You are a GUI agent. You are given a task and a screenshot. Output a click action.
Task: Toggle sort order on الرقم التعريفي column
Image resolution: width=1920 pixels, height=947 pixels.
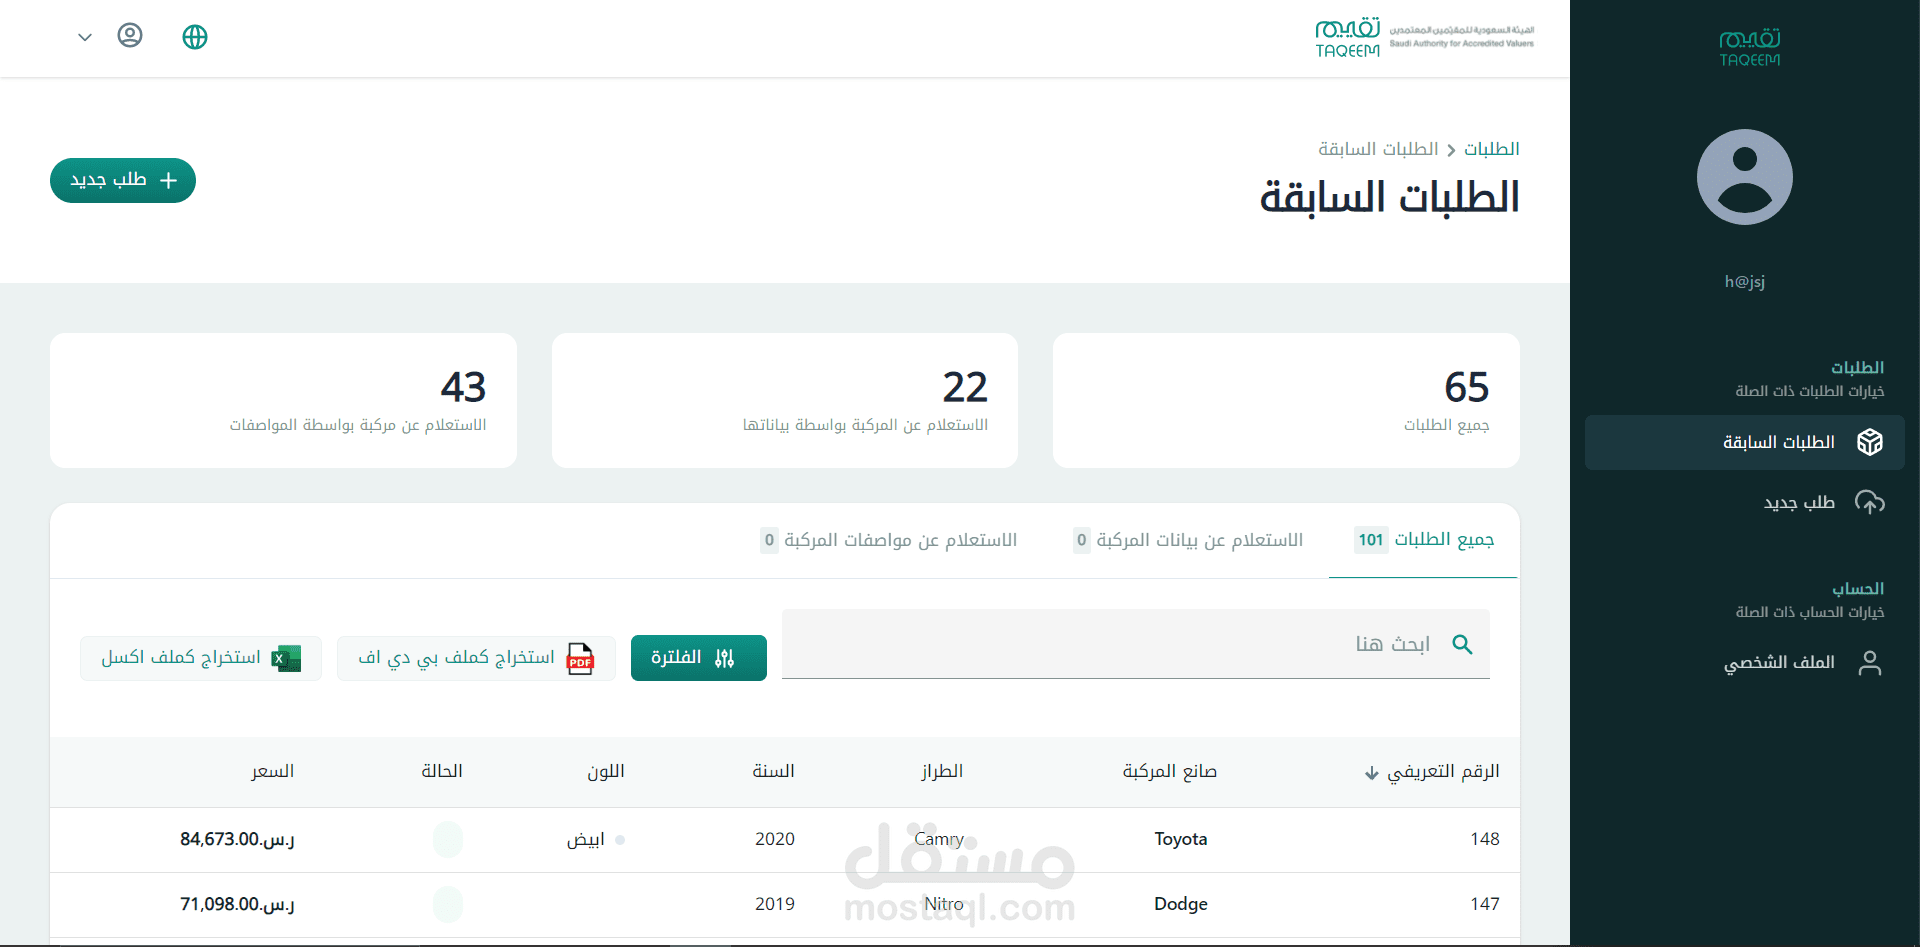click(x=1369, y=772)
